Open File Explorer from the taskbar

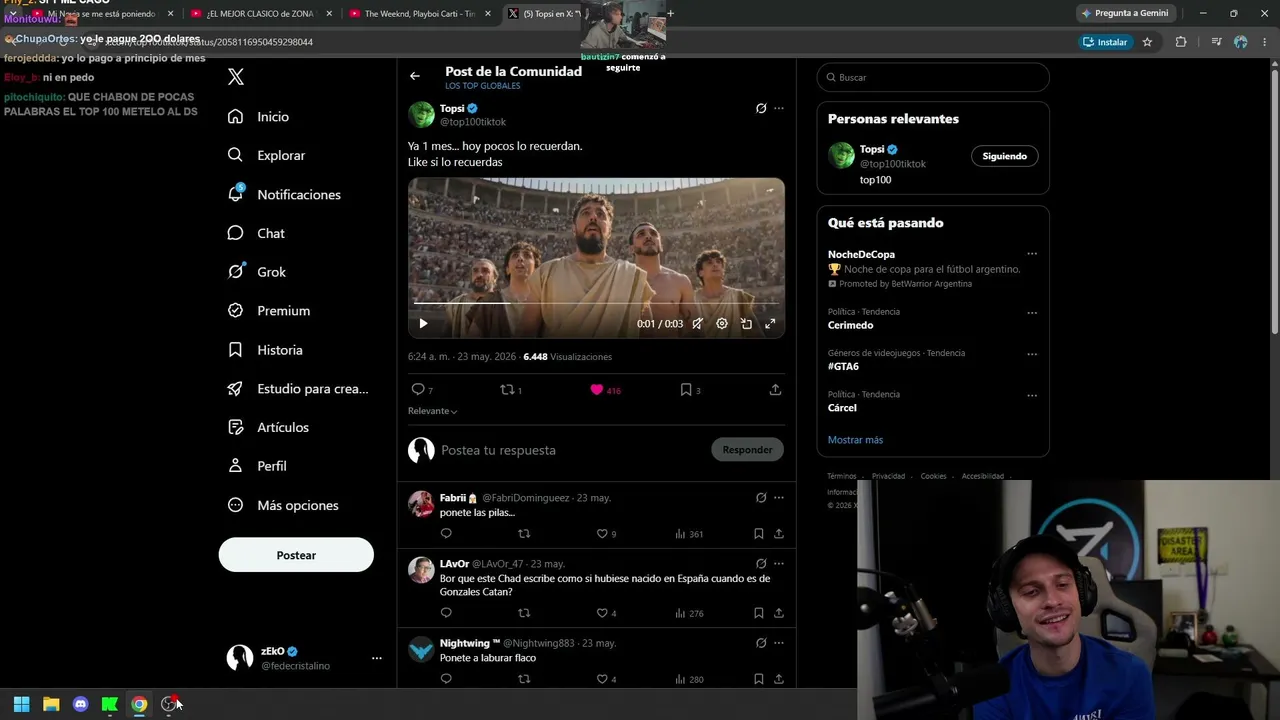(51, 704)
